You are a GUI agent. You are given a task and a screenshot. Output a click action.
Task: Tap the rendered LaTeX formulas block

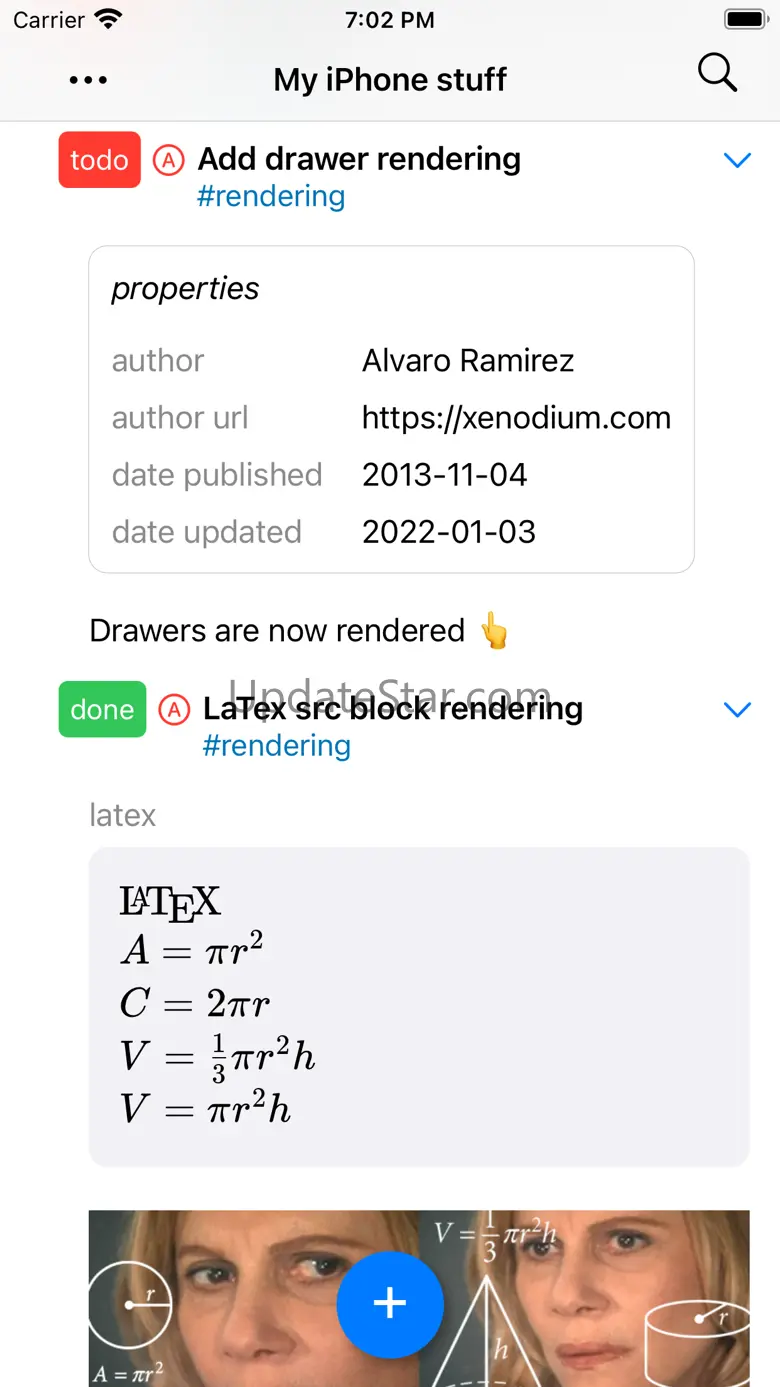pos(418,1006)
